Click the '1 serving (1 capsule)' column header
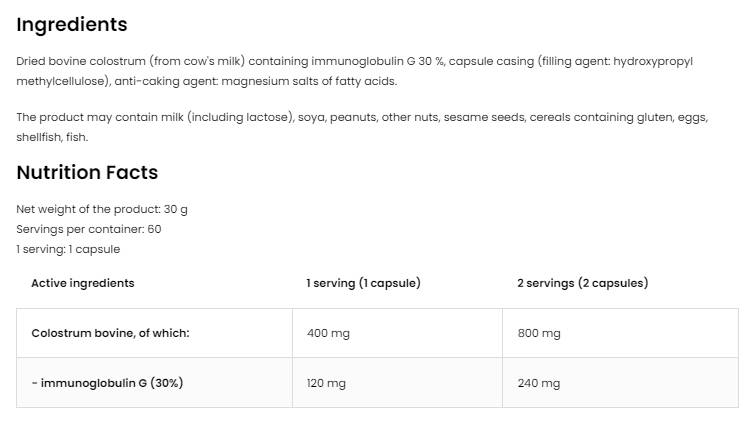Viewport: 756px width, 422px height. pyautogui.click(x=363, y=283)
